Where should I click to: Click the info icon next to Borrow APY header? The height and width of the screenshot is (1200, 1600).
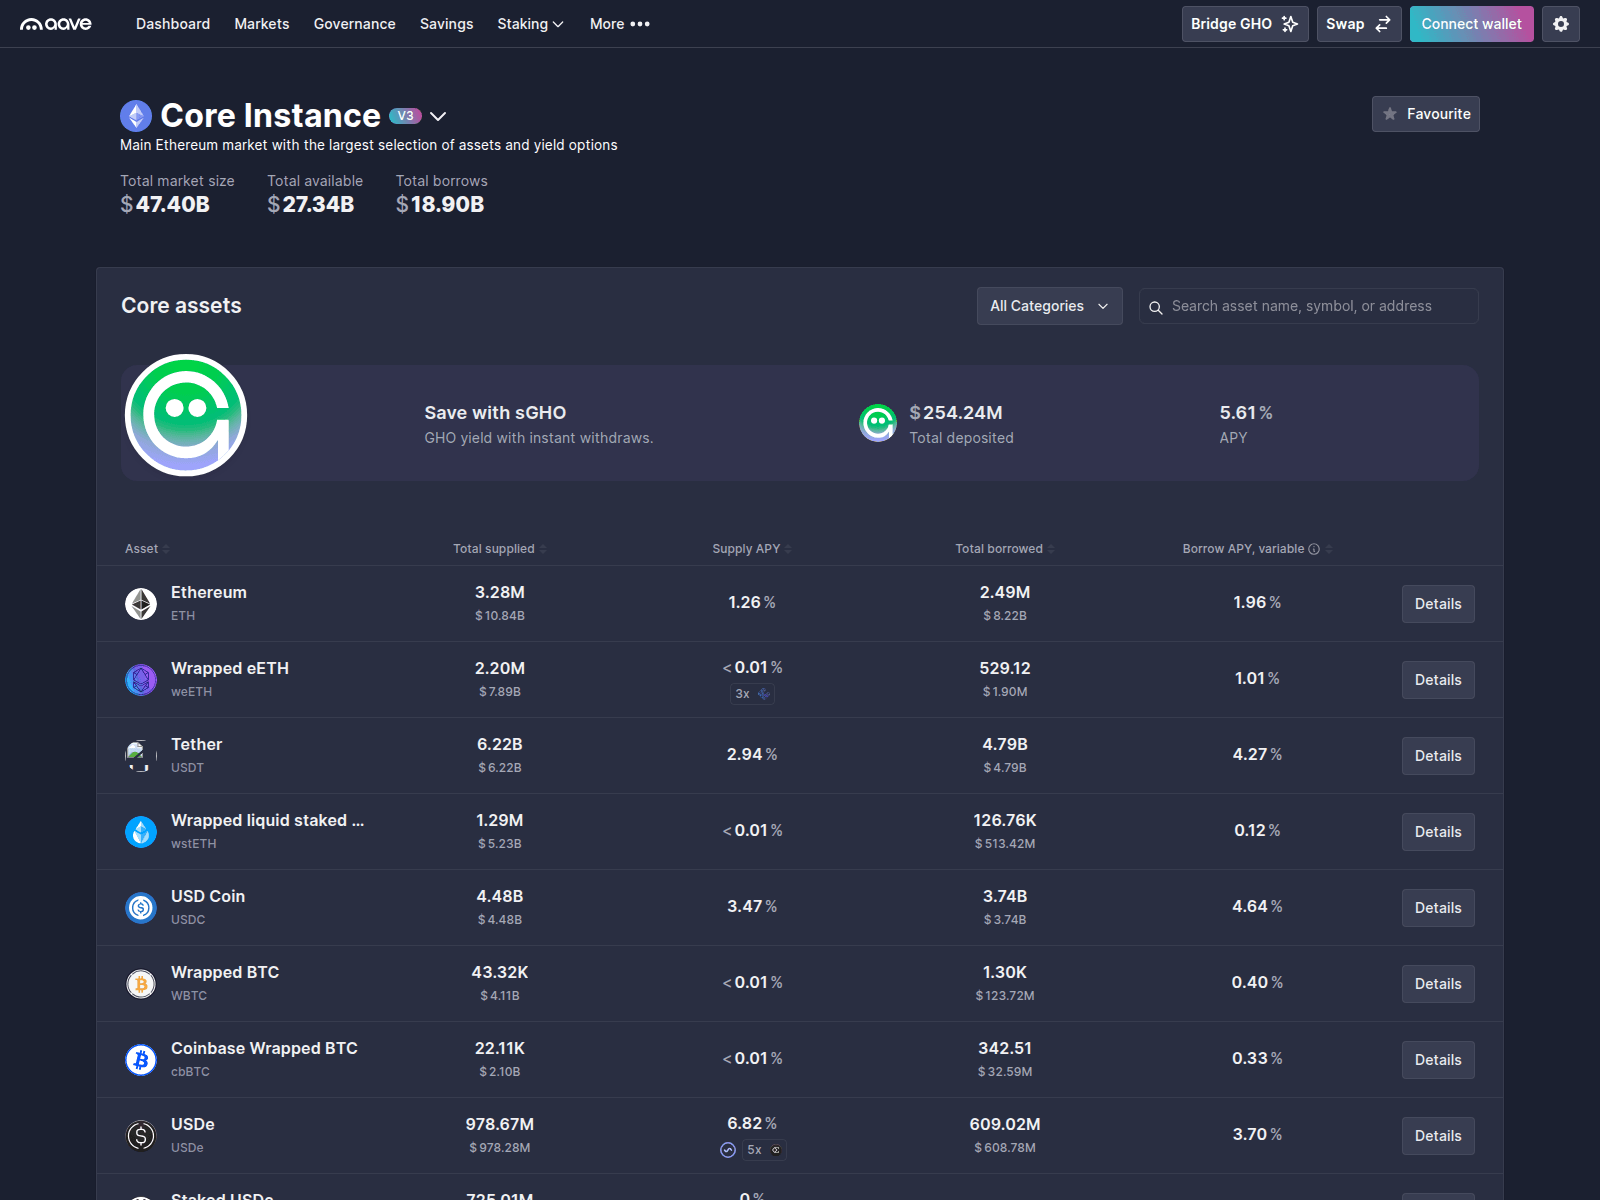(x=1315, y=549)
